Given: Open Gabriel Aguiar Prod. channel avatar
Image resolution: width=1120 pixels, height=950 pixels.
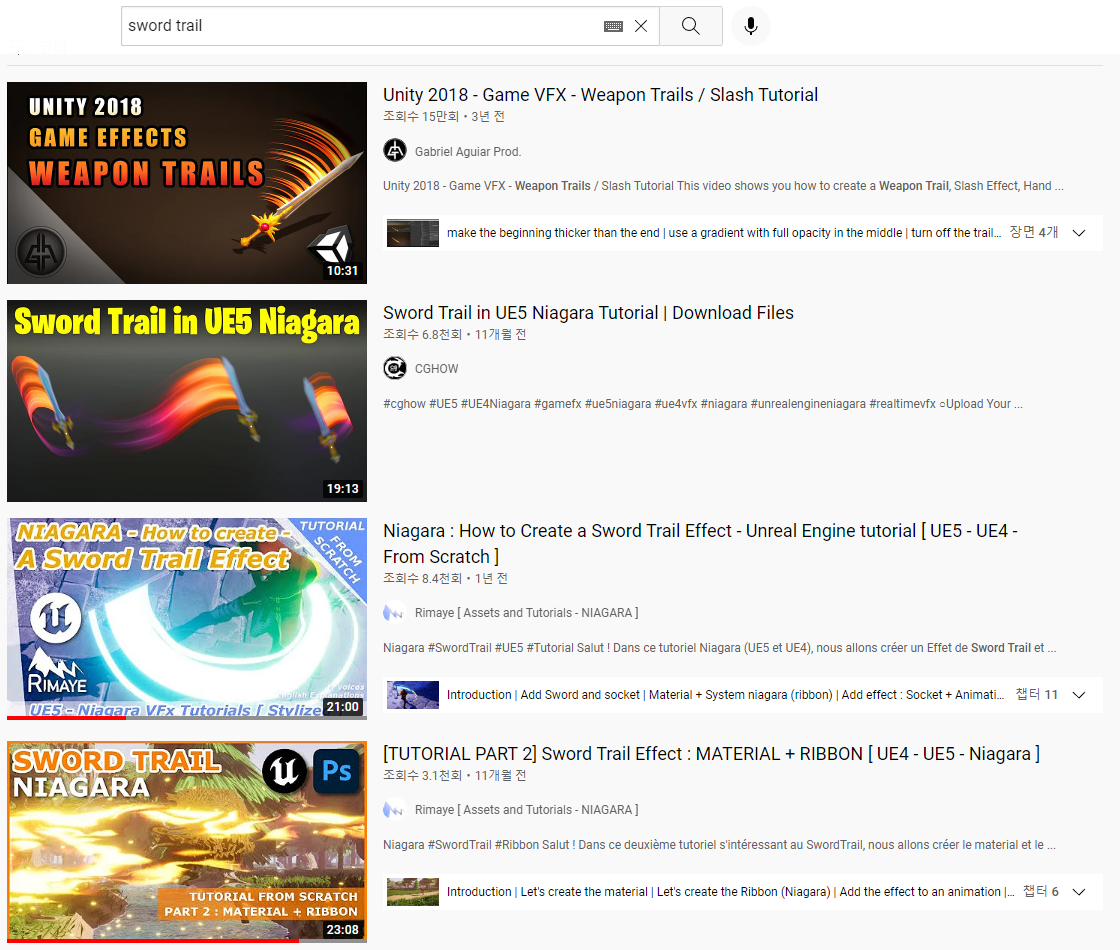Looking at the screenshot, I should coord(395,151).
